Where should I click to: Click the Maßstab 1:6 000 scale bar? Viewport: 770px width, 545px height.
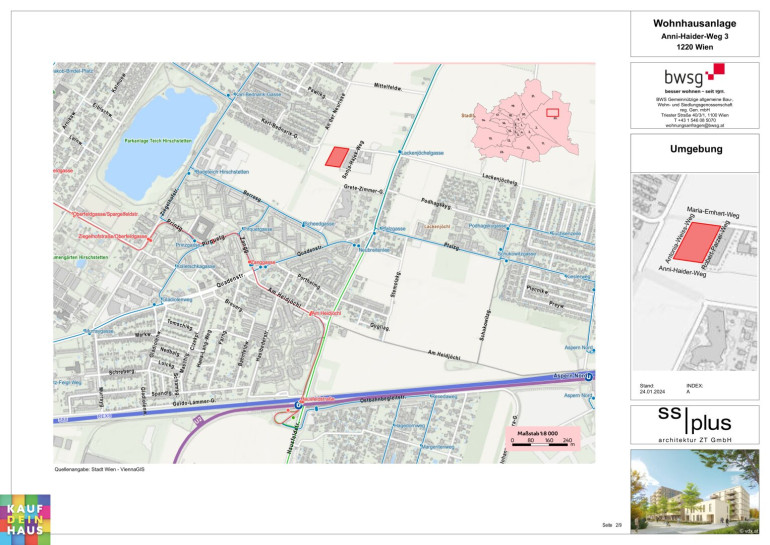[x=542, y=437]
